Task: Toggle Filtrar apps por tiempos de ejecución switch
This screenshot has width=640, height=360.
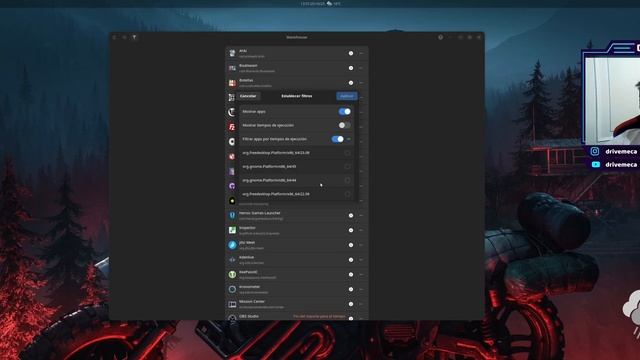Action: pos(338,139)
